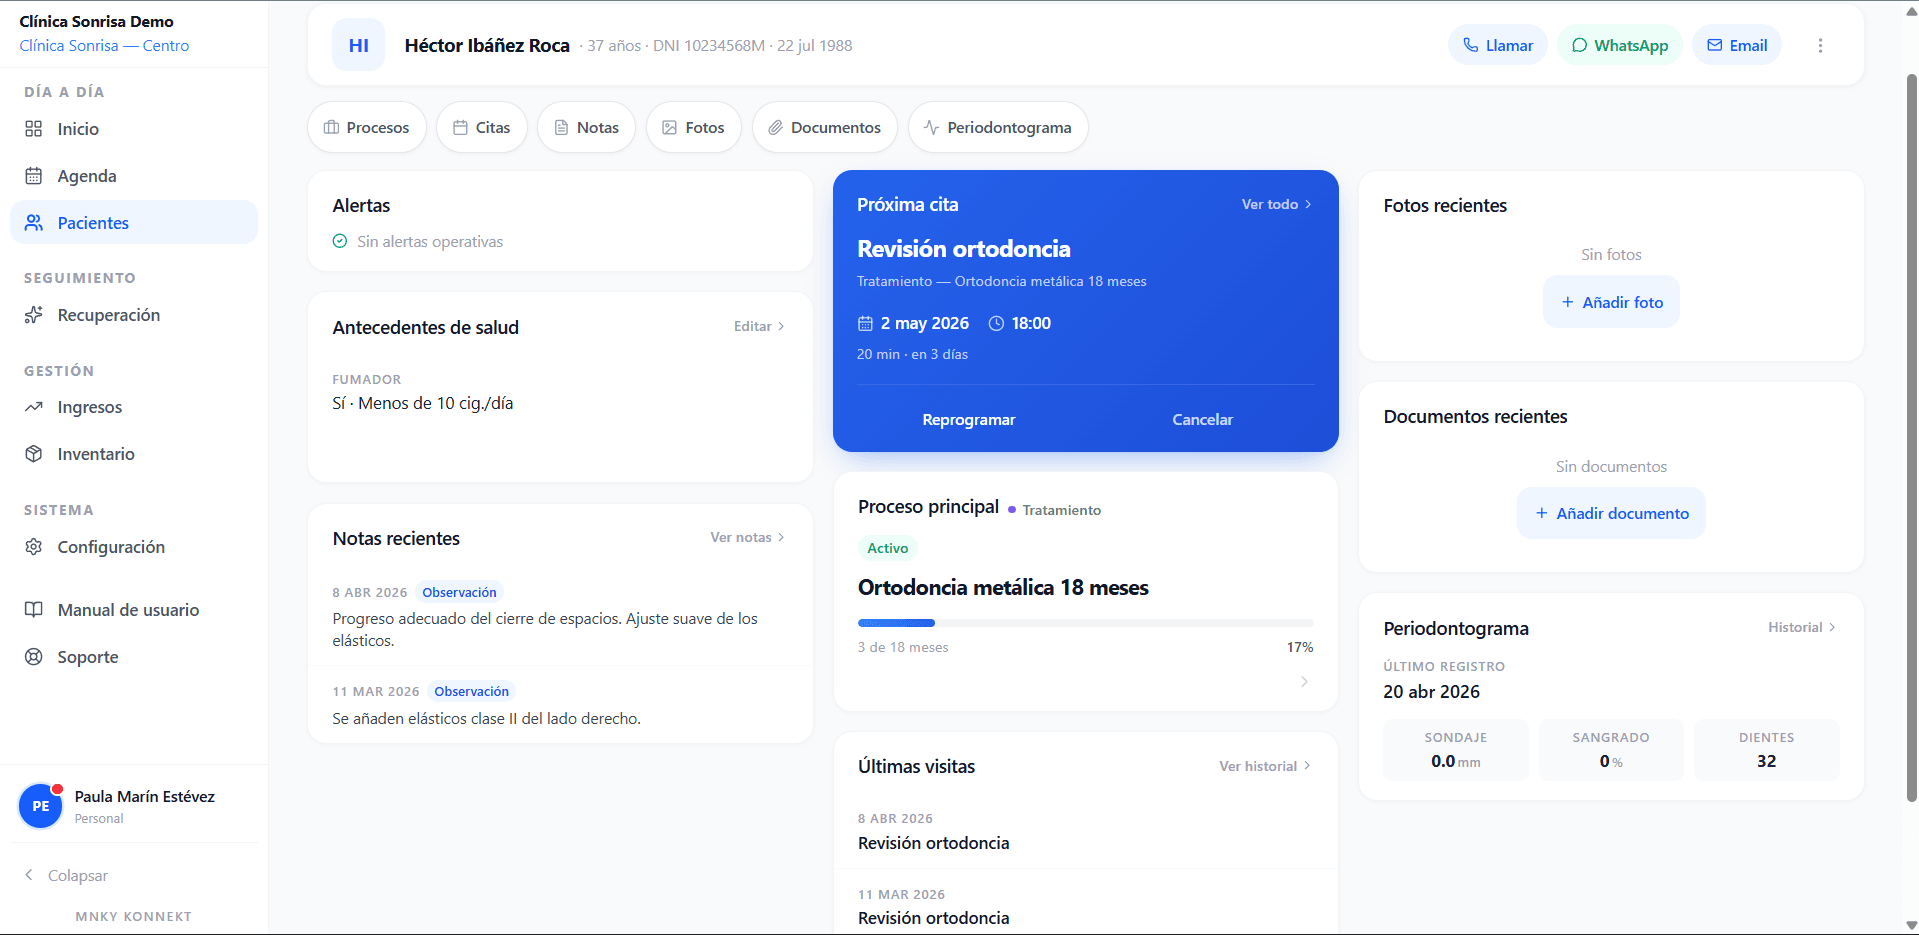Open the 11 MAR 2026 Revisión ortodoncia visit
Viewport: 1919px width, 935px height.
pos(1086,906)
